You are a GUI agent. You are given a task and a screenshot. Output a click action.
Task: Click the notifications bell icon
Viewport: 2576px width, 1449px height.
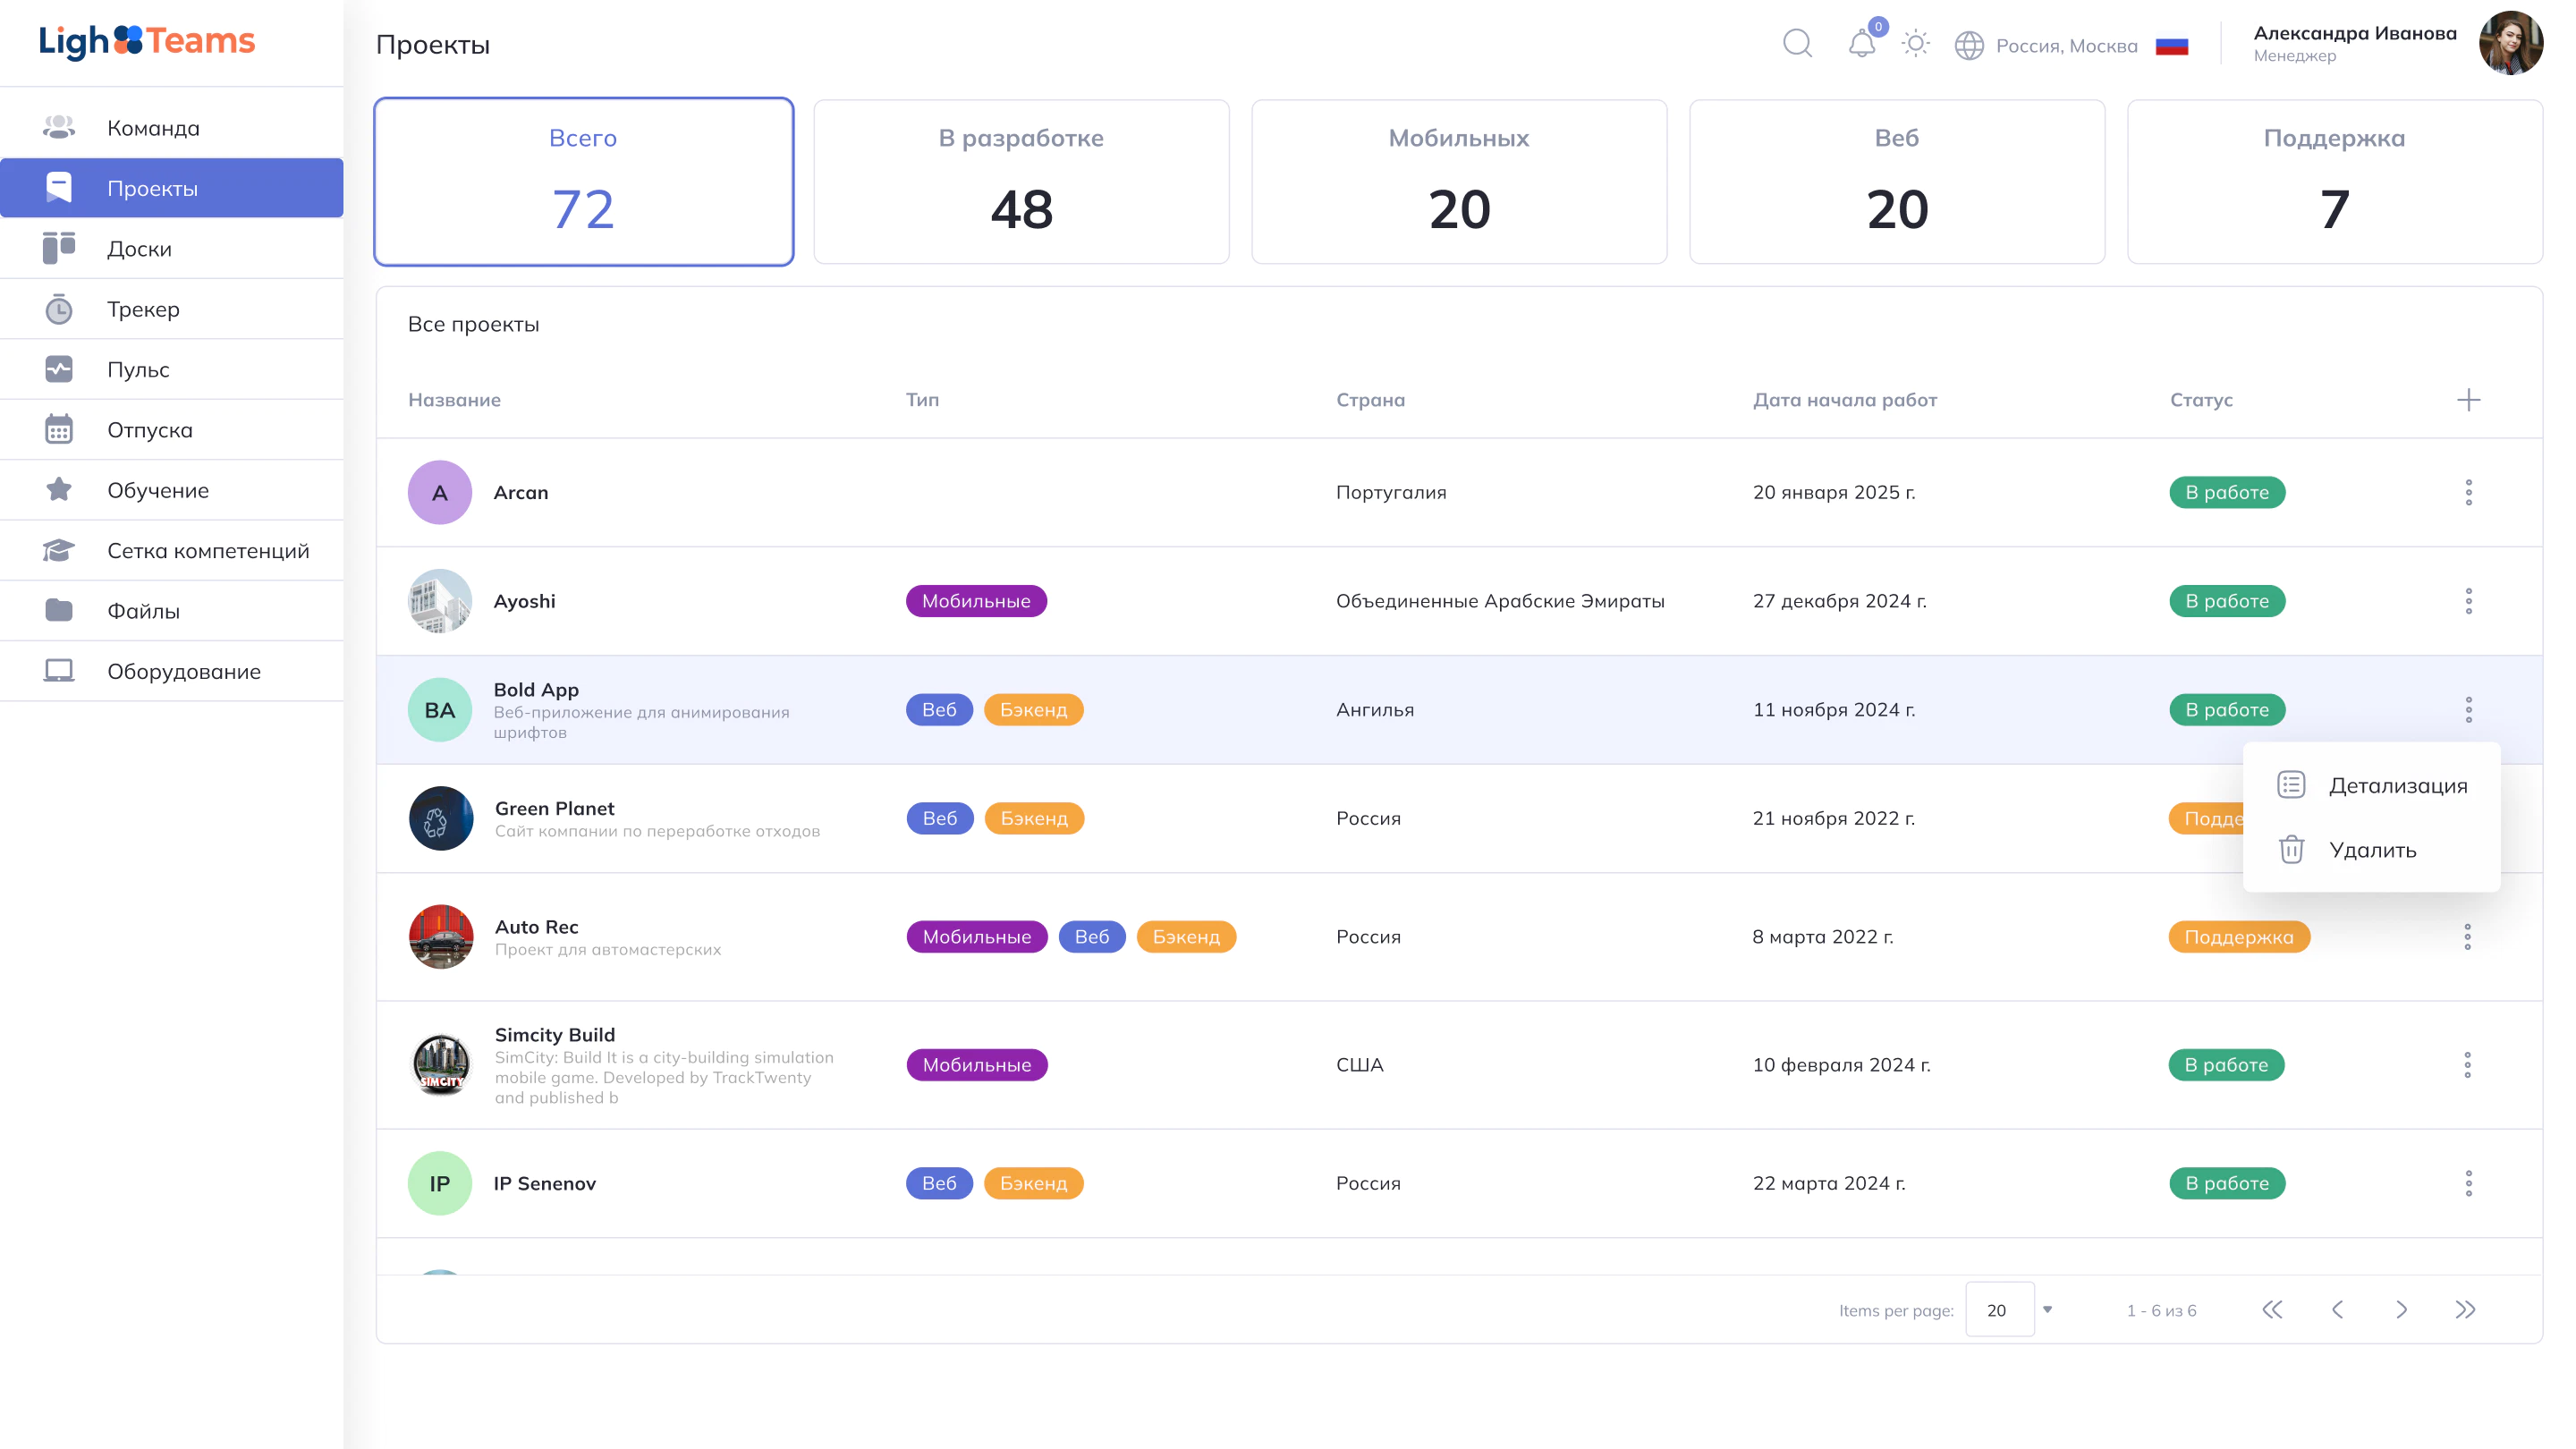(1861, 44)
